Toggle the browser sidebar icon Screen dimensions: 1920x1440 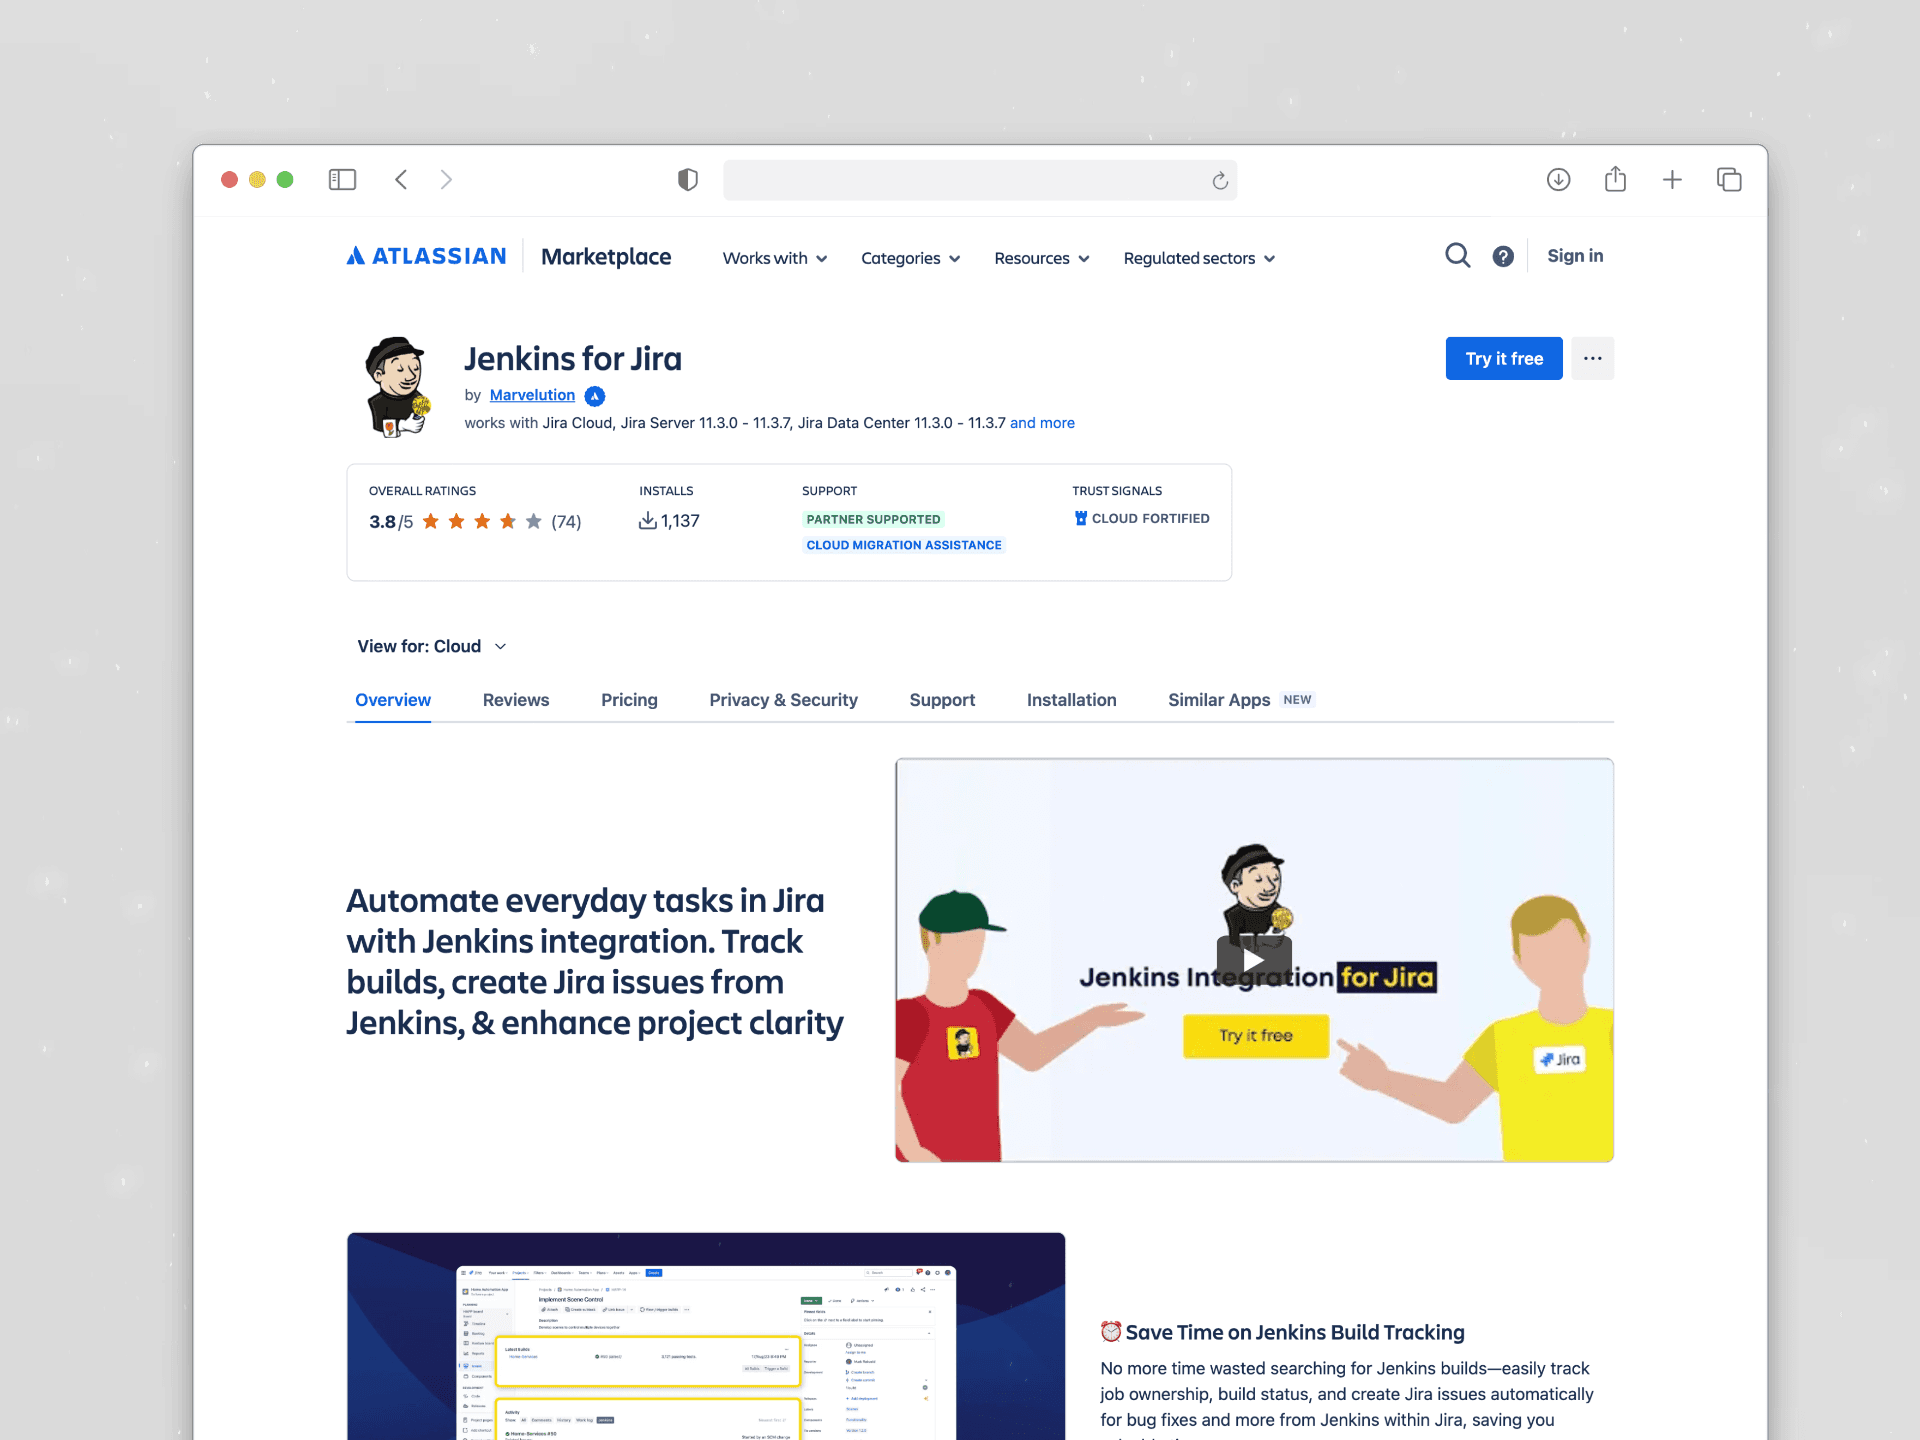click(342, 180)
